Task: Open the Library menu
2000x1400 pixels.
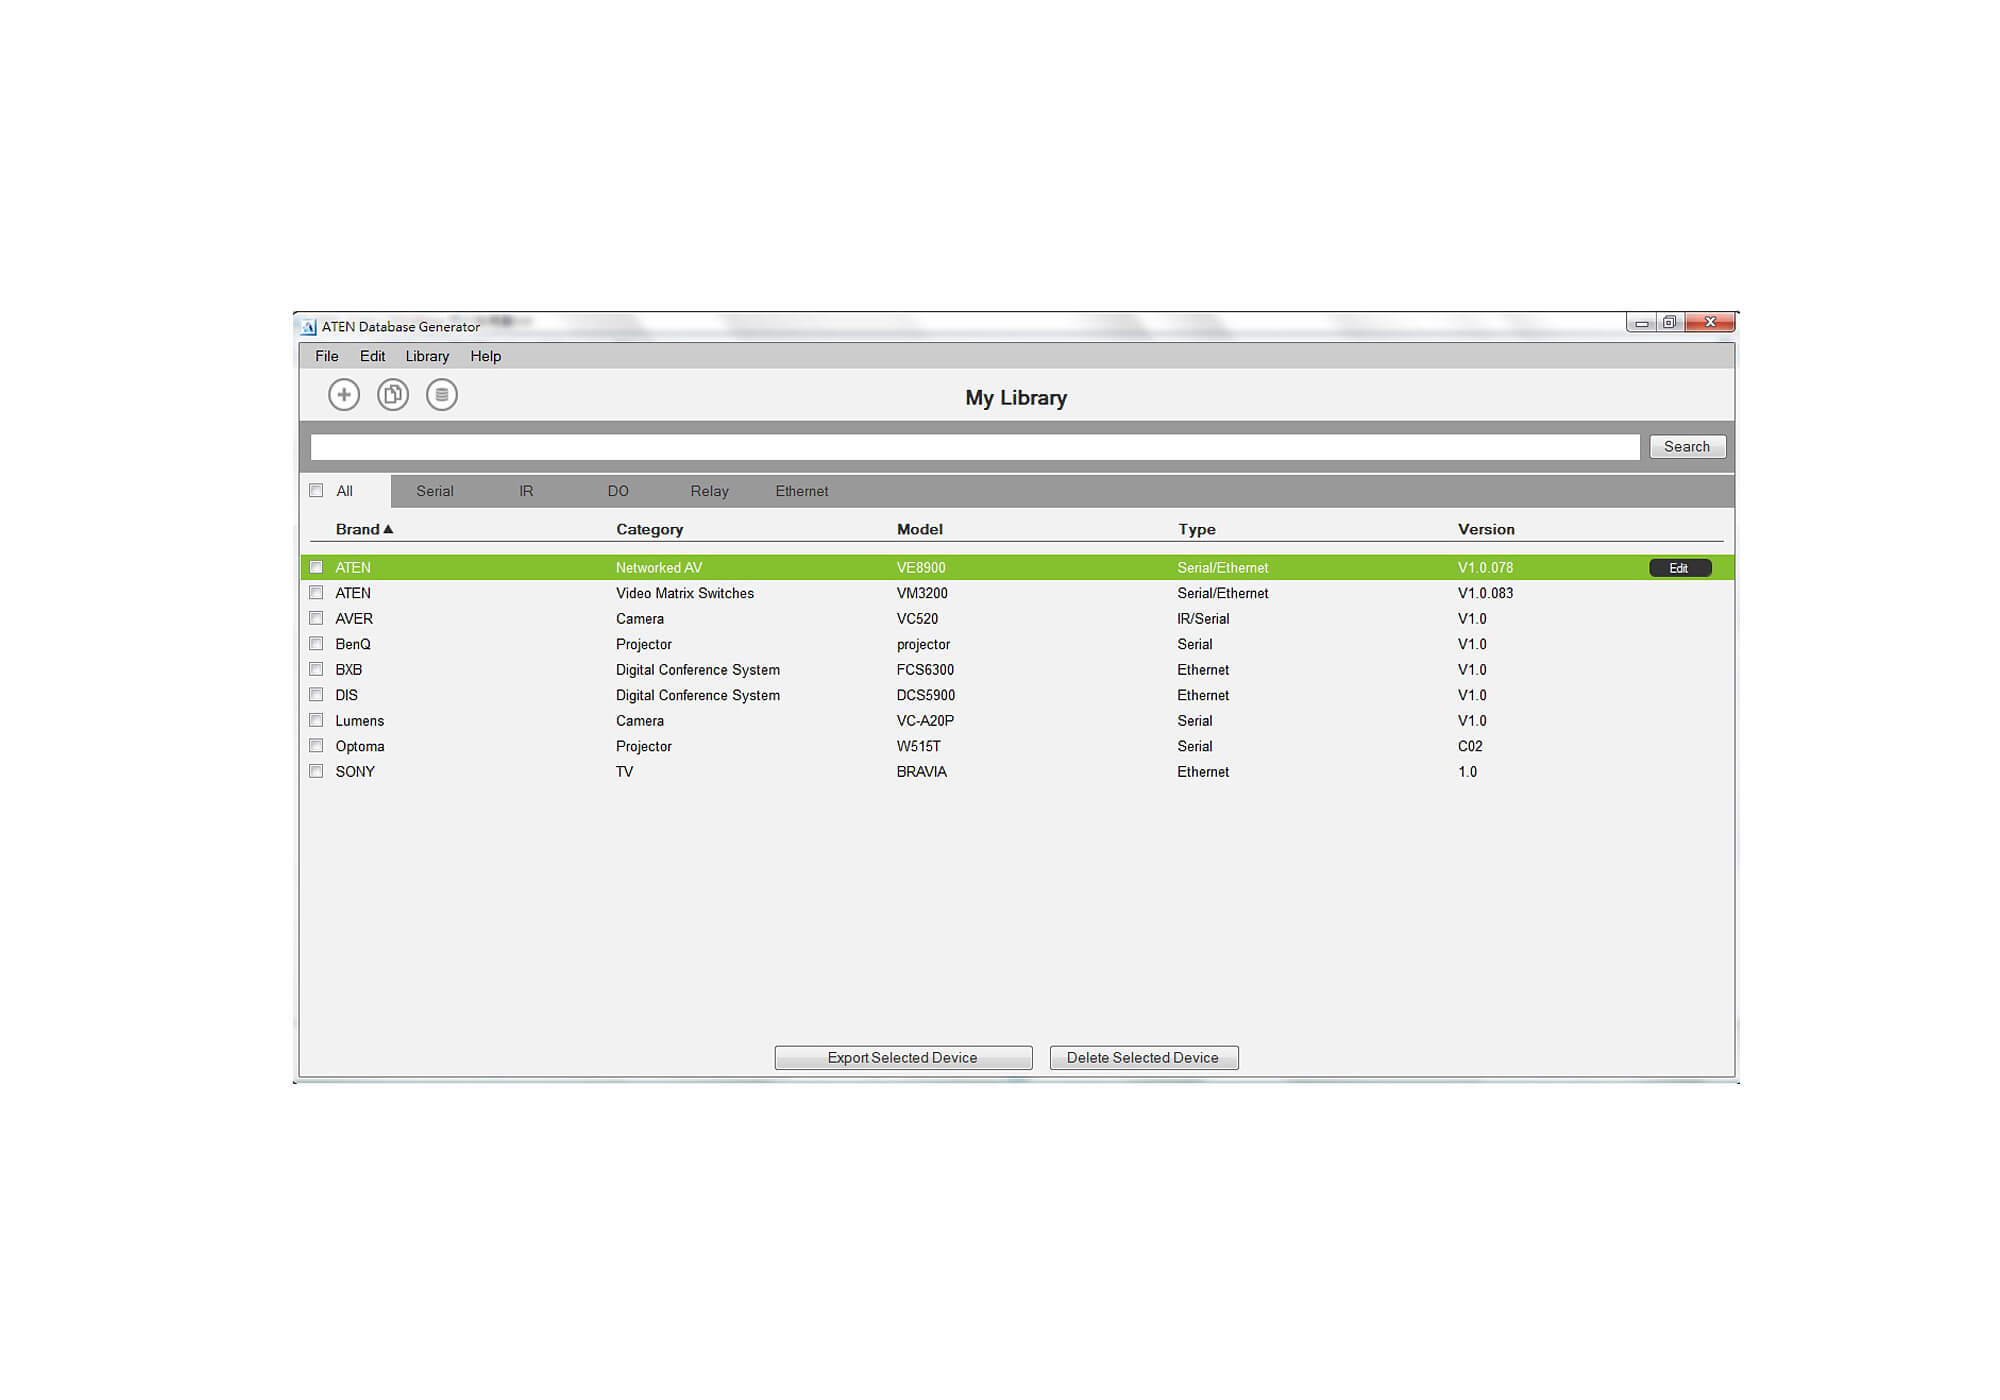Action: [x=427, y=357]
